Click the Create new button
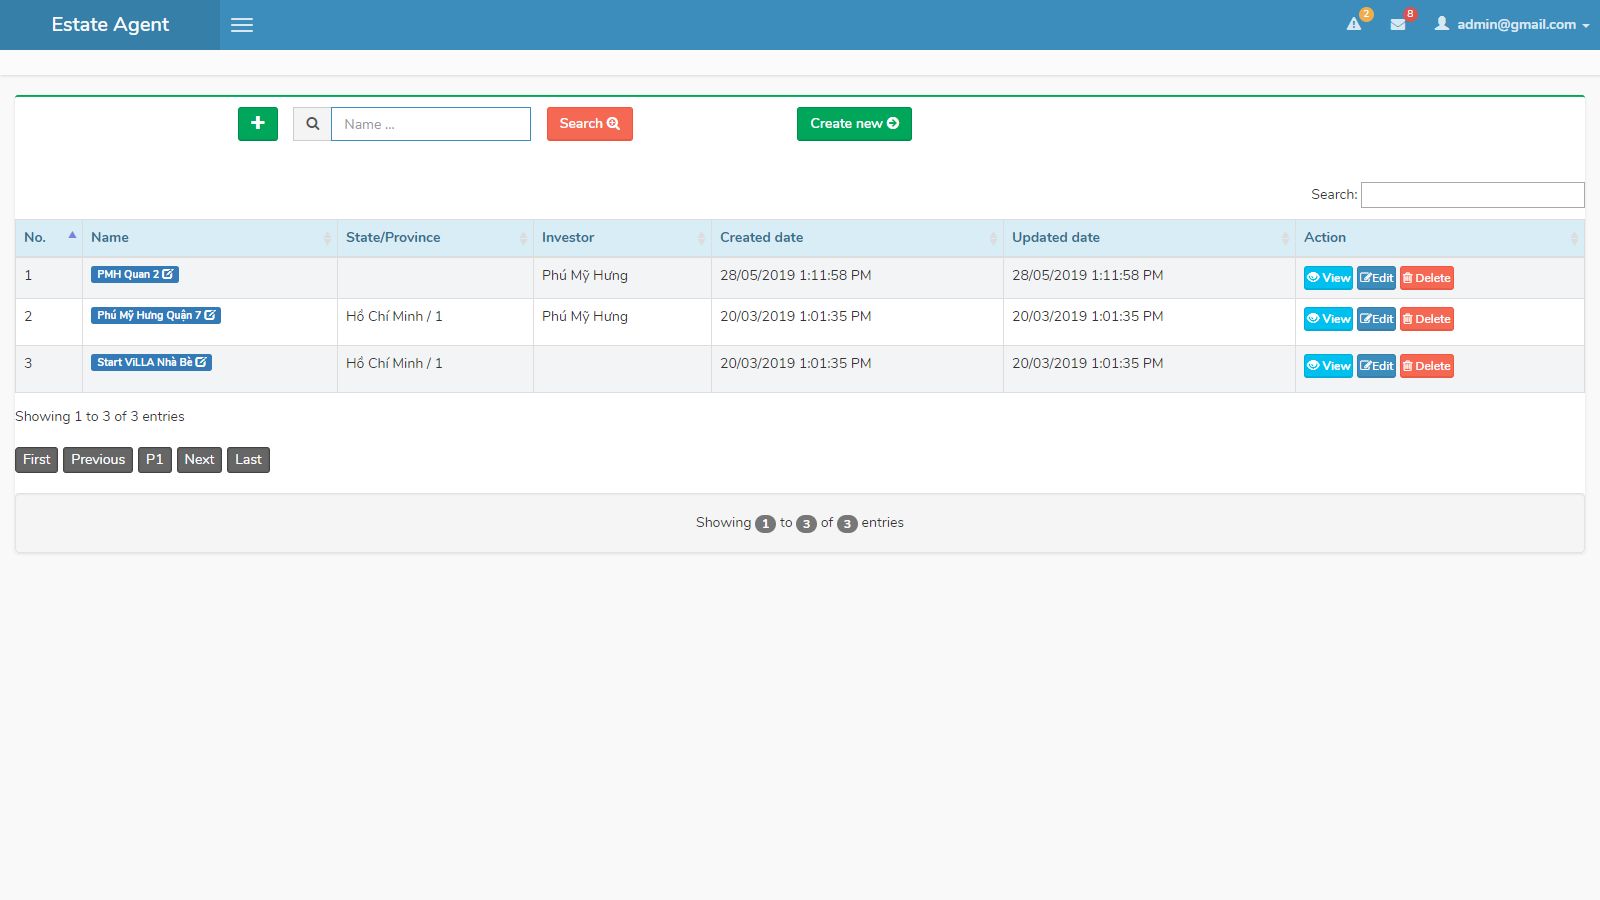Viewport: 1600px width, 900px height. pos(854,124)
